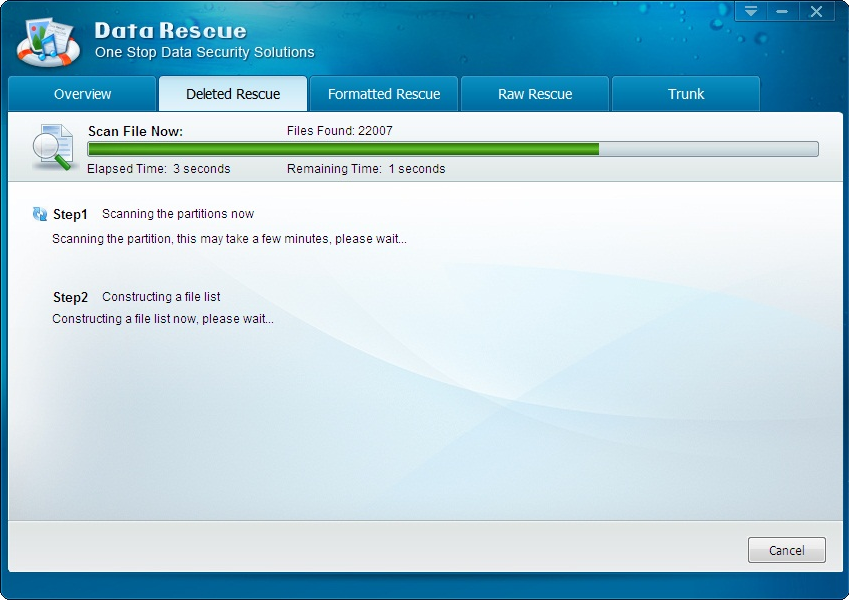The image size is (849, 600).
Task: Switch to the Trunk tab
Action: (686, 94)
